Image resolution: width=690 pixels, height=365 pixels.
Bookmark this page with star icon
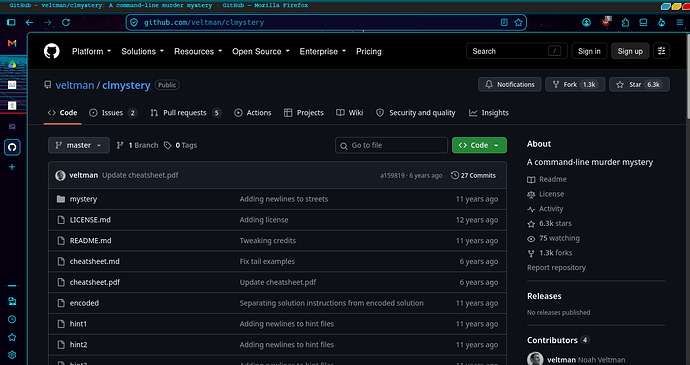(x=518, y=22)
